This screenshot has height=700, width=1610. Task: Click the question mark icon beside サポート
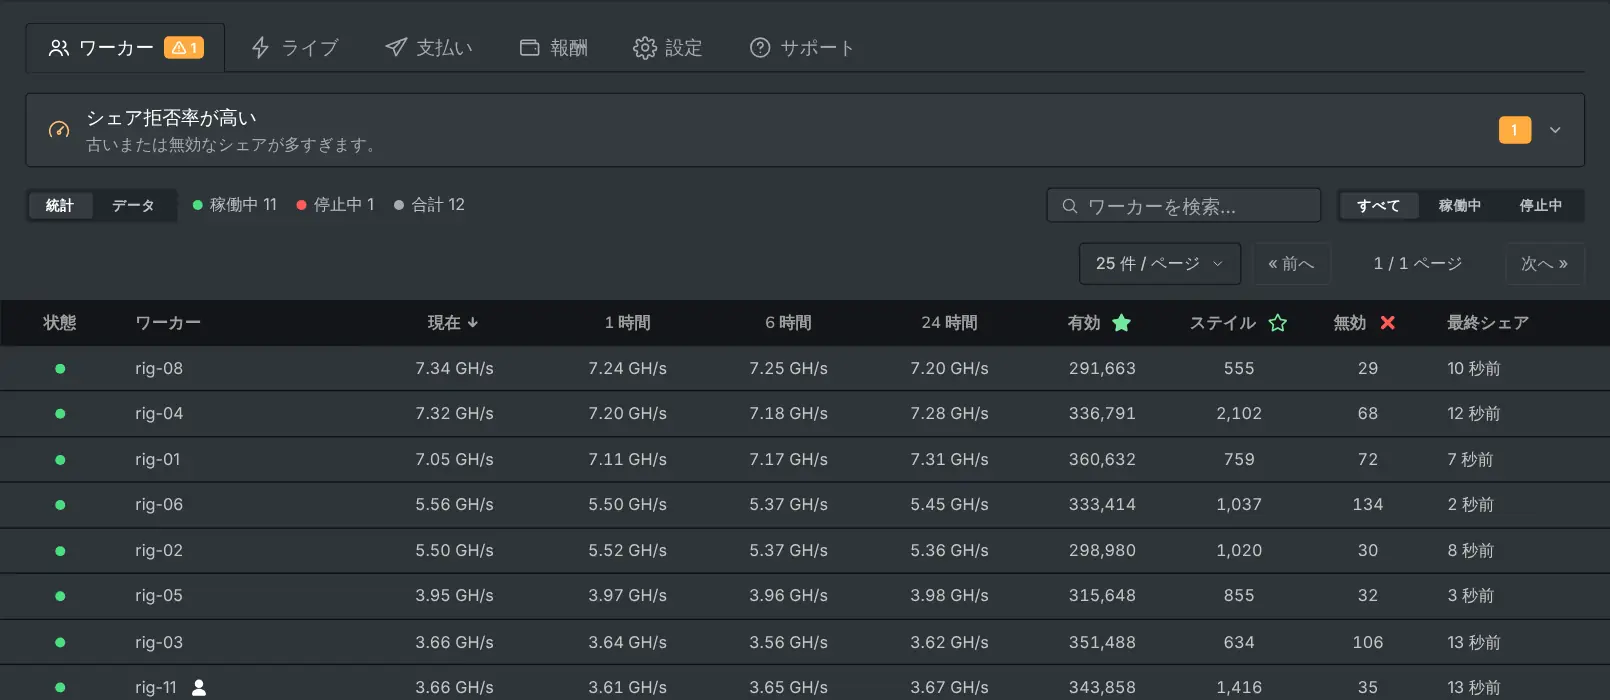[760, 48]
